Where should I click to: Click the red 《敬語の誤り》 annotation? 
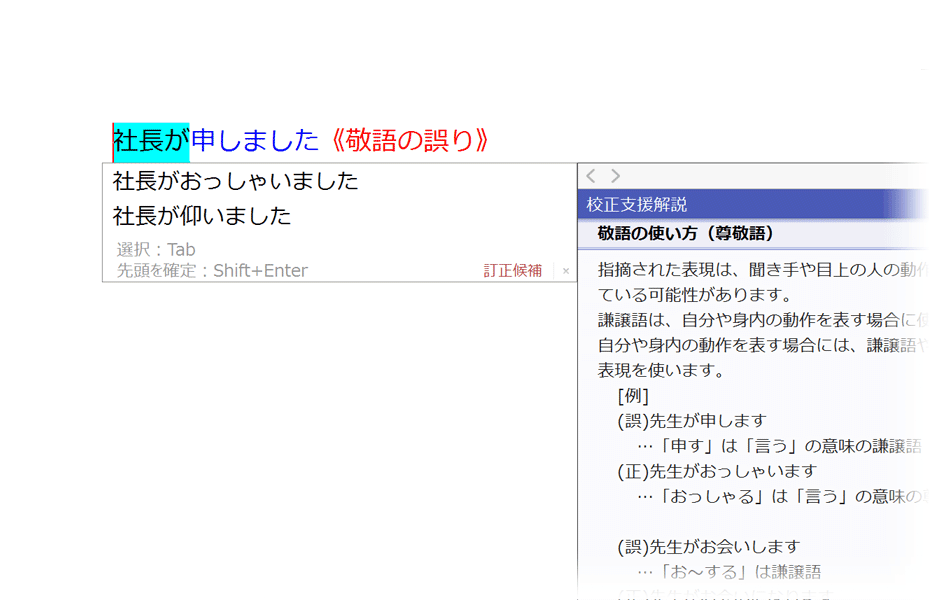[409, 141]
